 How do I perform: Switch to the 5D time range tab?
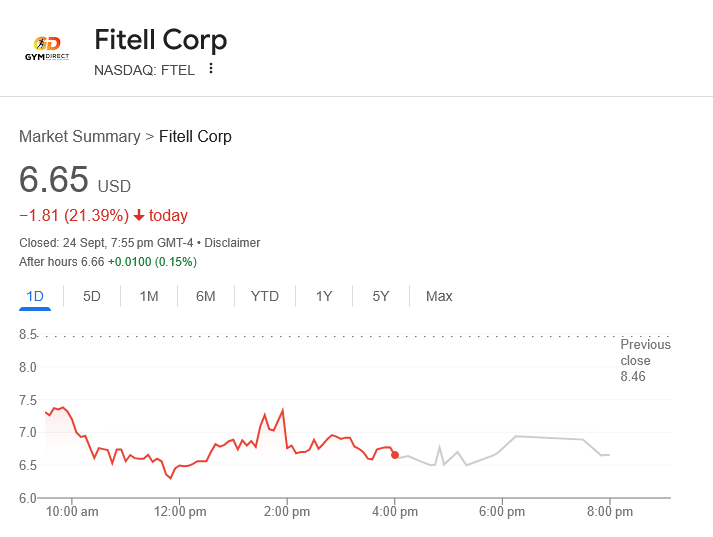pos(92,296)
